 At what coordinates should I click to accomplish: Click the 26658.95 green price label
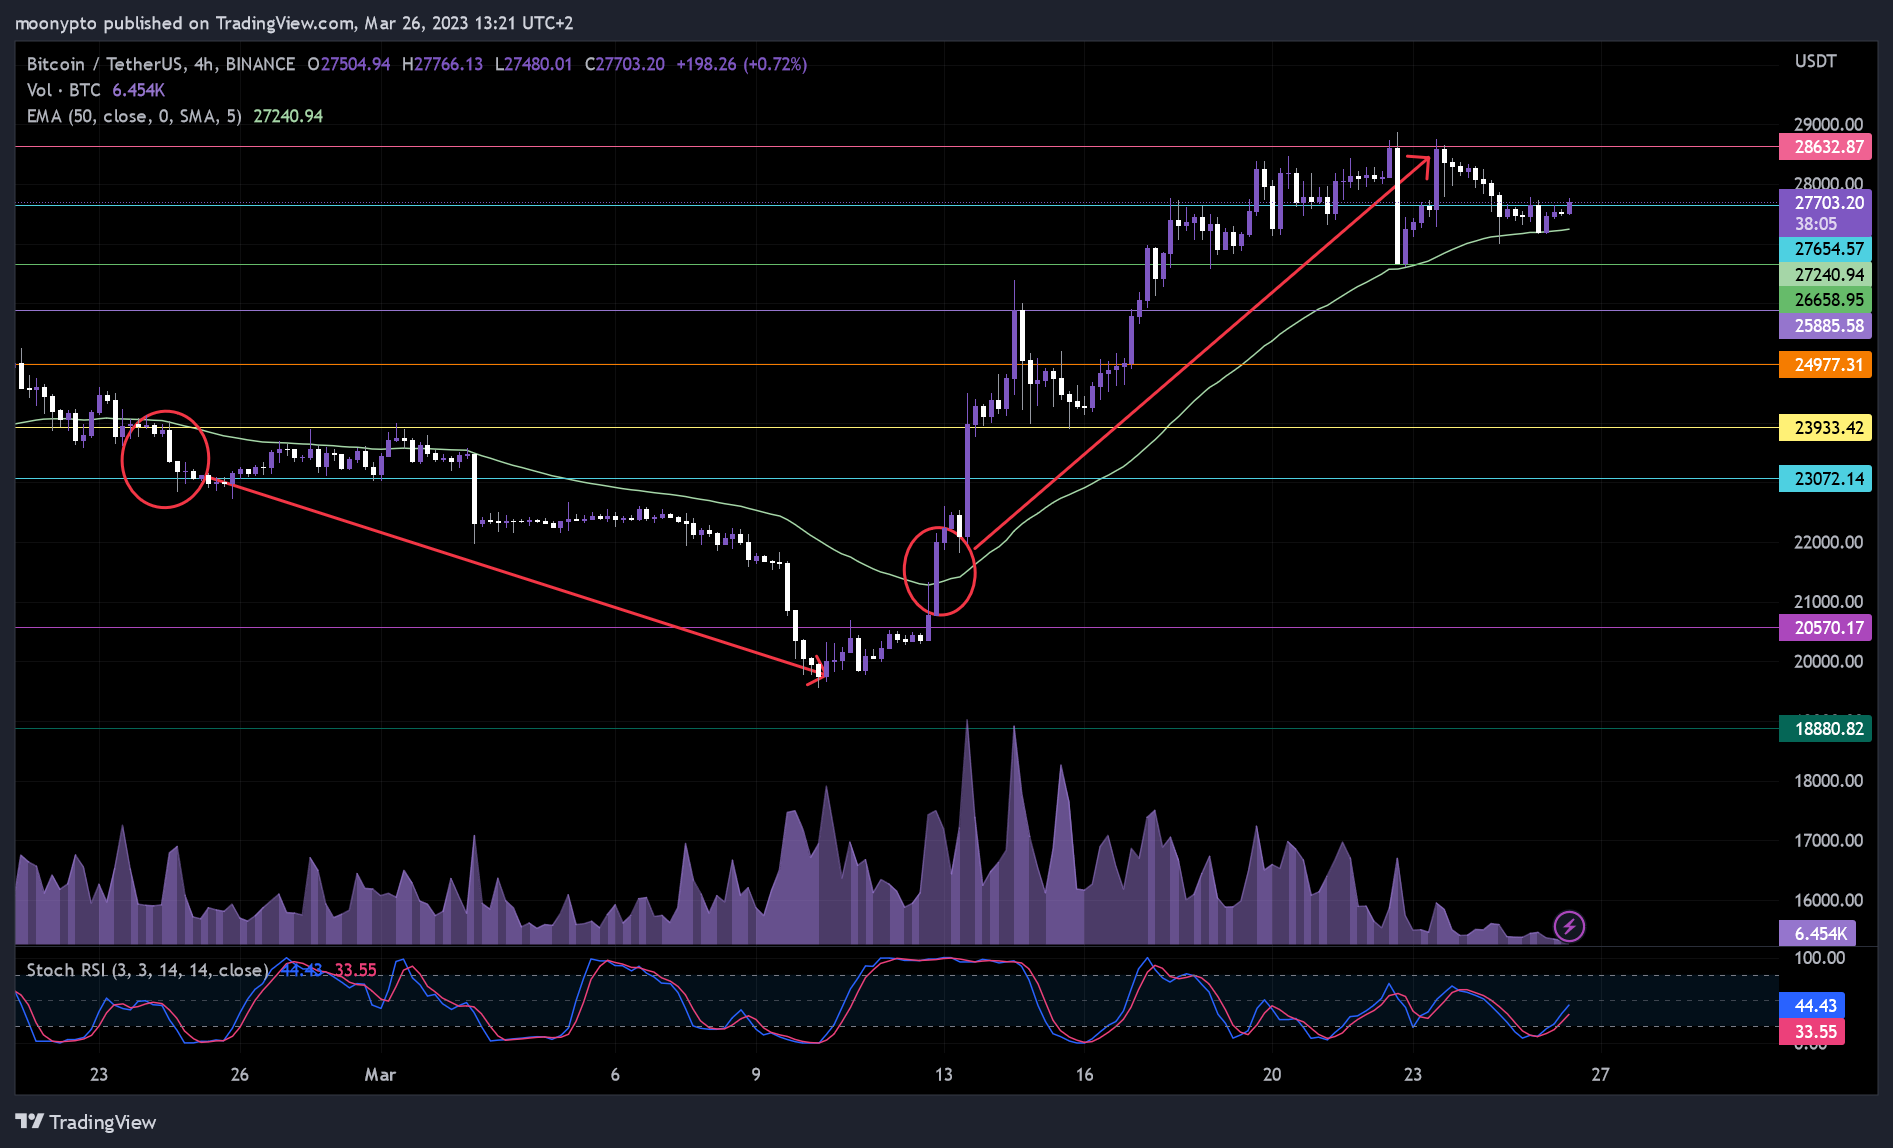pos(1825,300)
